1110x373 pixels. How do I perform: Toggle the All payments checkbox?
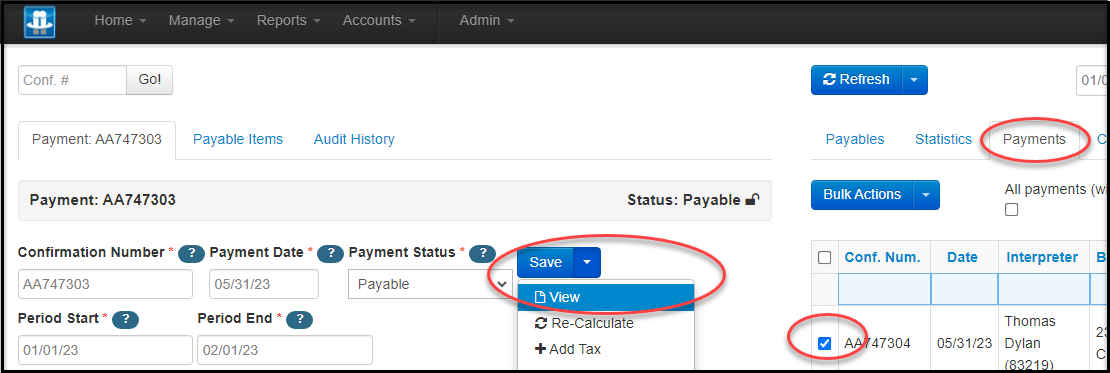(x=1012, y=210)
